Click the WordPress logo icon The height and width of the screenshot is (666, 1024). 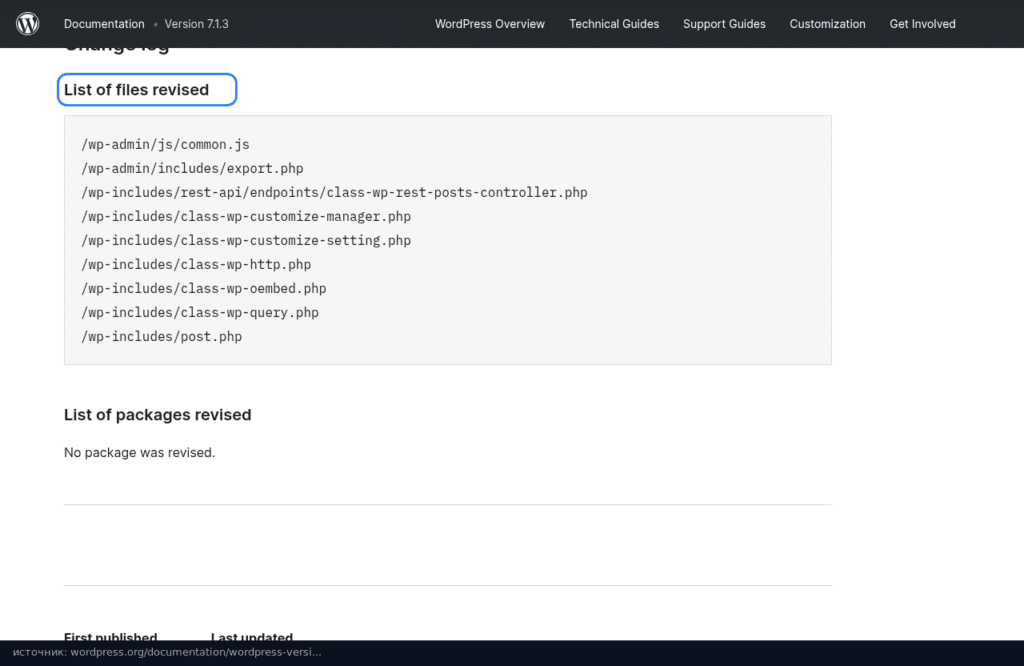pos(27,24)
